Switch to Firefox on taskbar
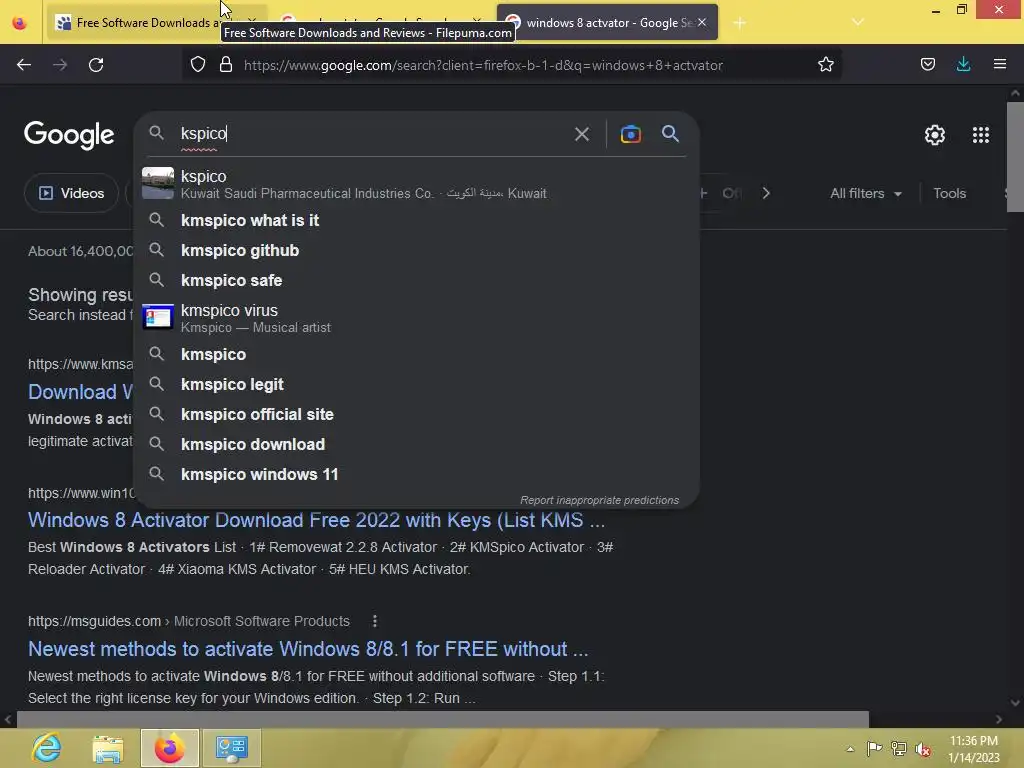1024x768 pixels. 170,748
